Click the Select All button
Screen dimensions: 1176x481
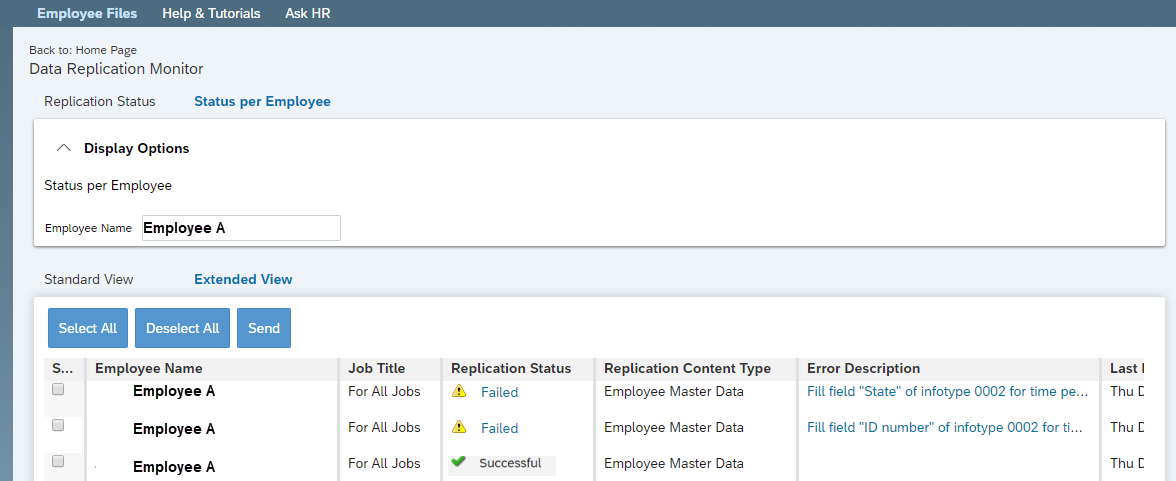point(88,328)
